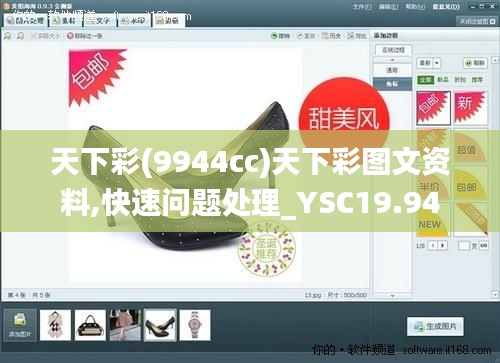The height and width of the screenshot is (363, 500).
Task: Click the green undo (撤销) icon
Action: pos(274,36)
